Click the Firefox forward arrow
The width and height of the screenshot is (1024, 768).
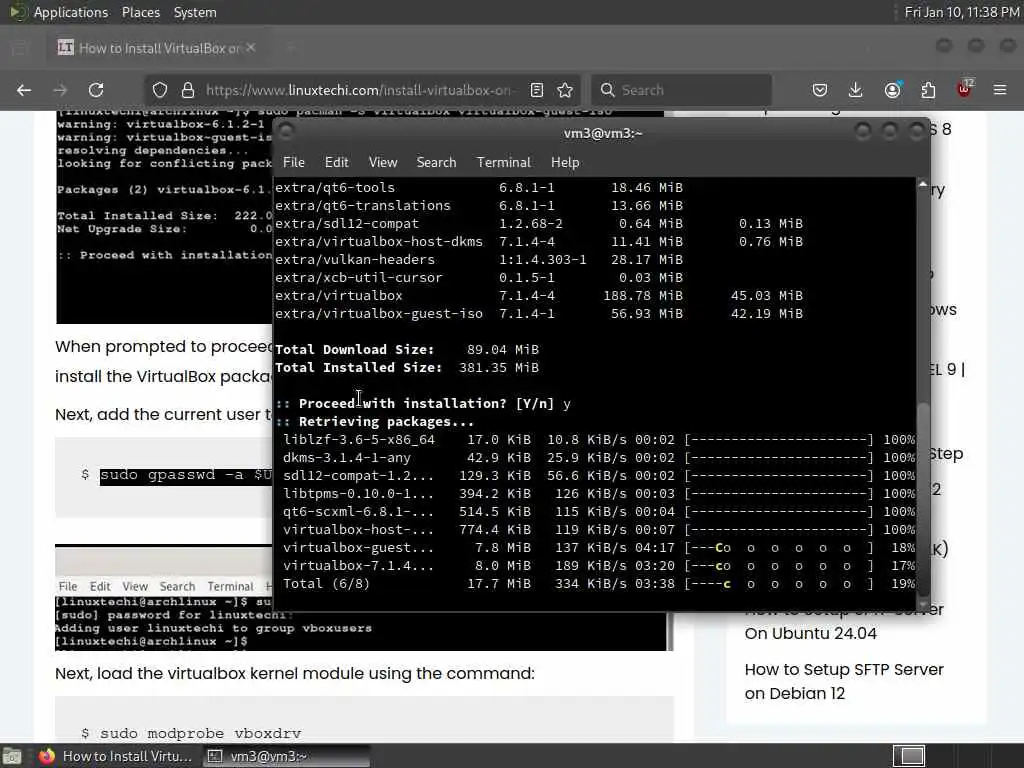click(60, 90)
